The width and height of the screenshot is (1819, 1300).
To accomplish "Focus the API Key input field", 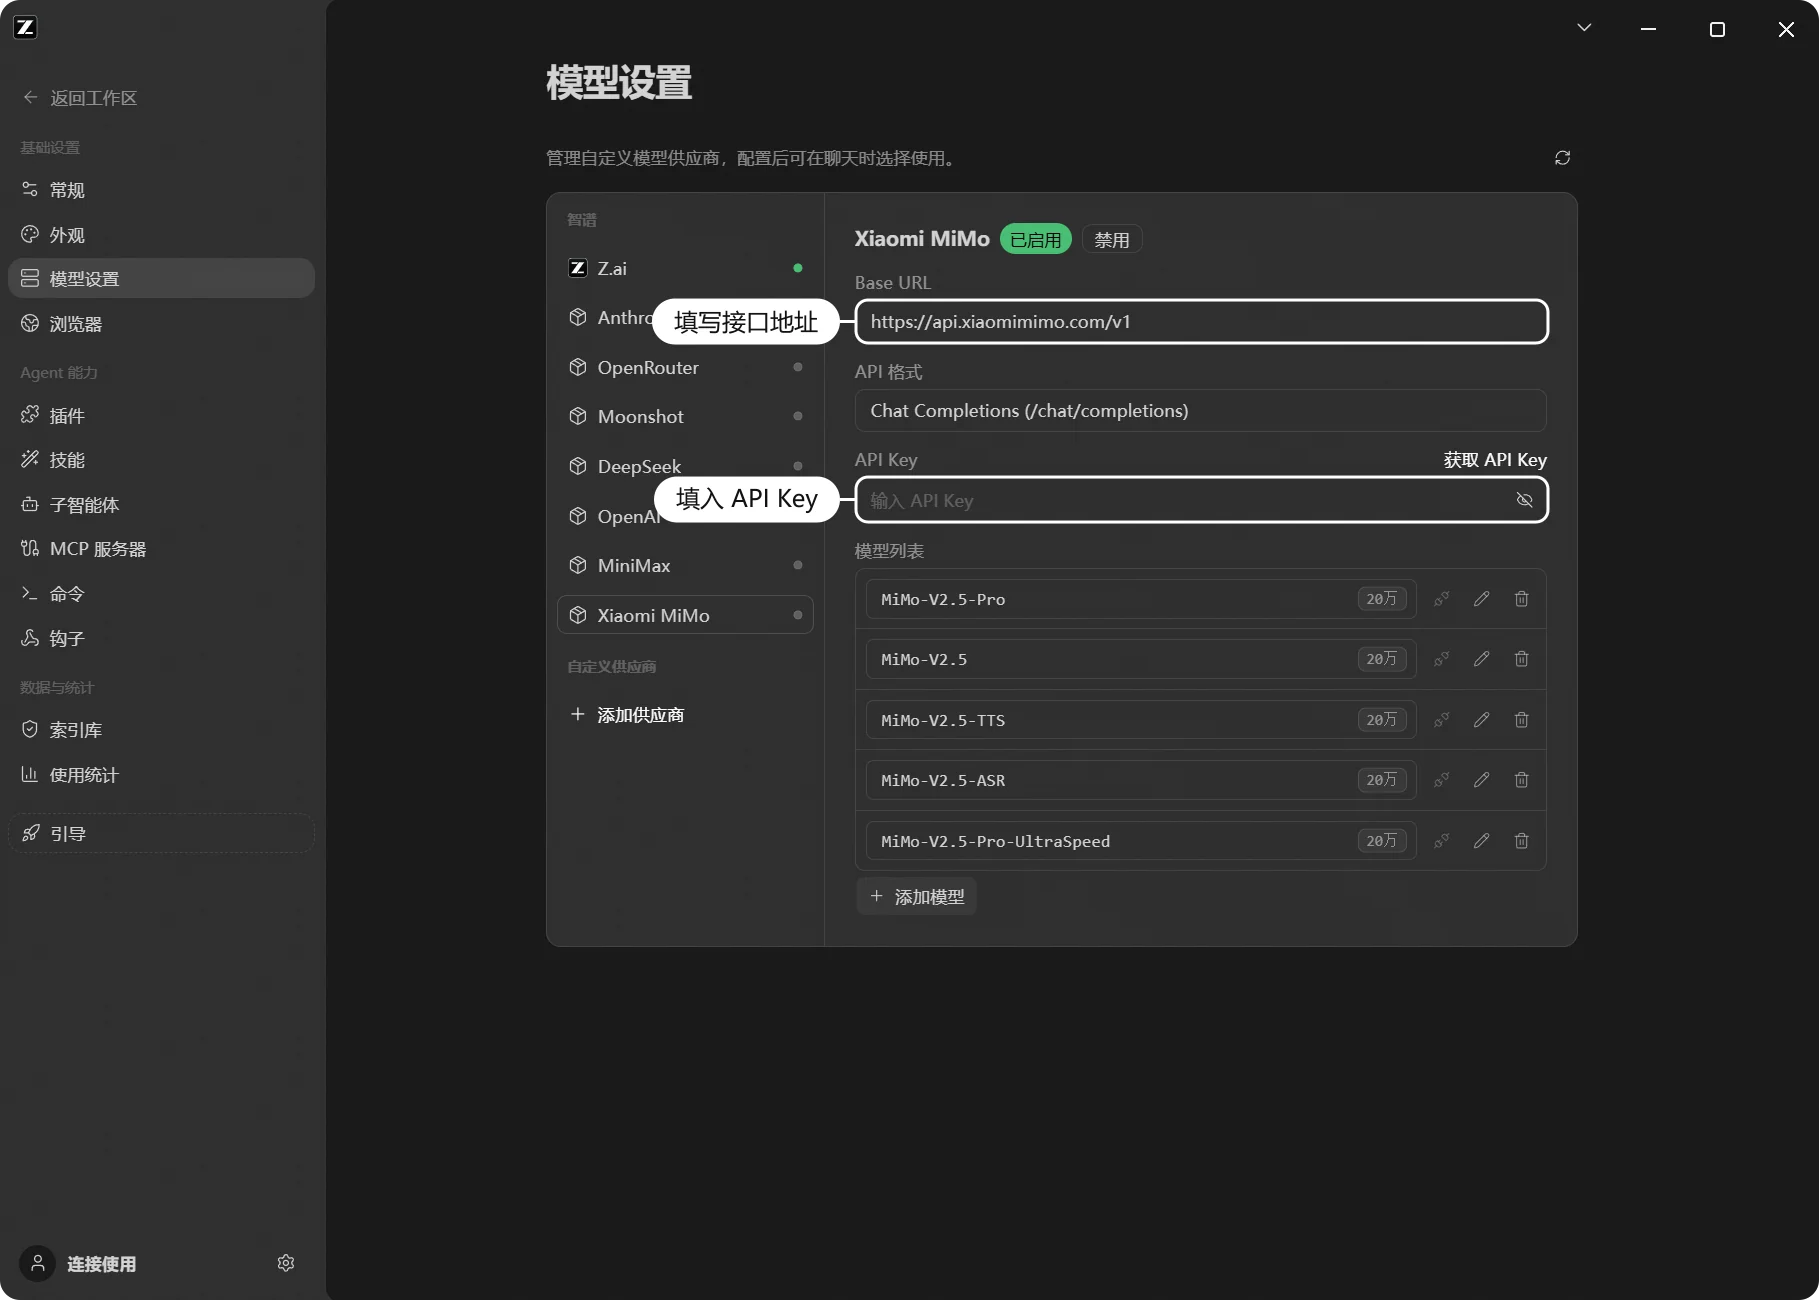I will 1201,500.
